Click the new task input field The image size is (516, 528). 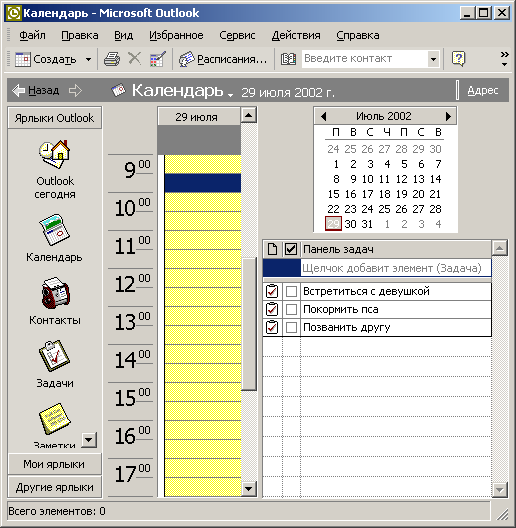396,268
